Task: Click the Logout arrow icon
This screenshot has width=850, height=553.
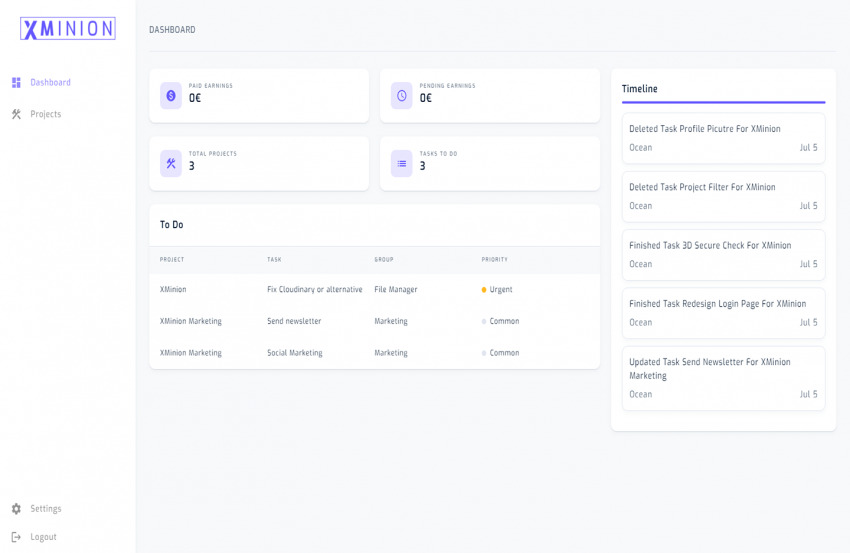Action: tap(16, 537)
